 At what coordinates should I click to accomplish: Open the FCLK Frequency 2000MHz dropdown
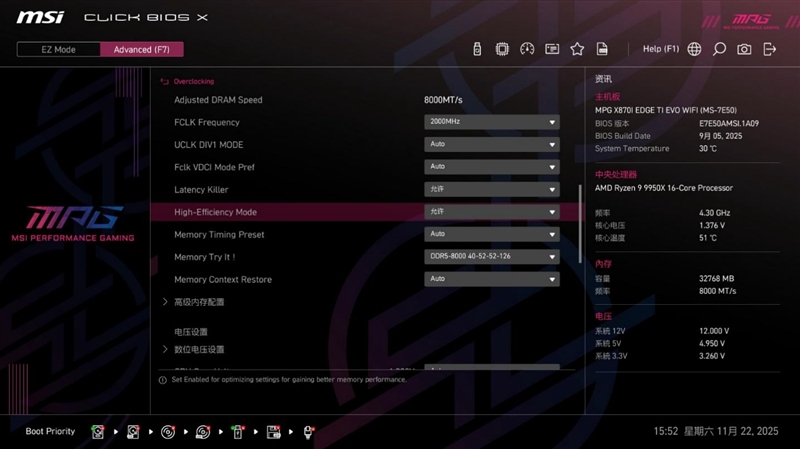pyautogui.click(x=492, y=122)
